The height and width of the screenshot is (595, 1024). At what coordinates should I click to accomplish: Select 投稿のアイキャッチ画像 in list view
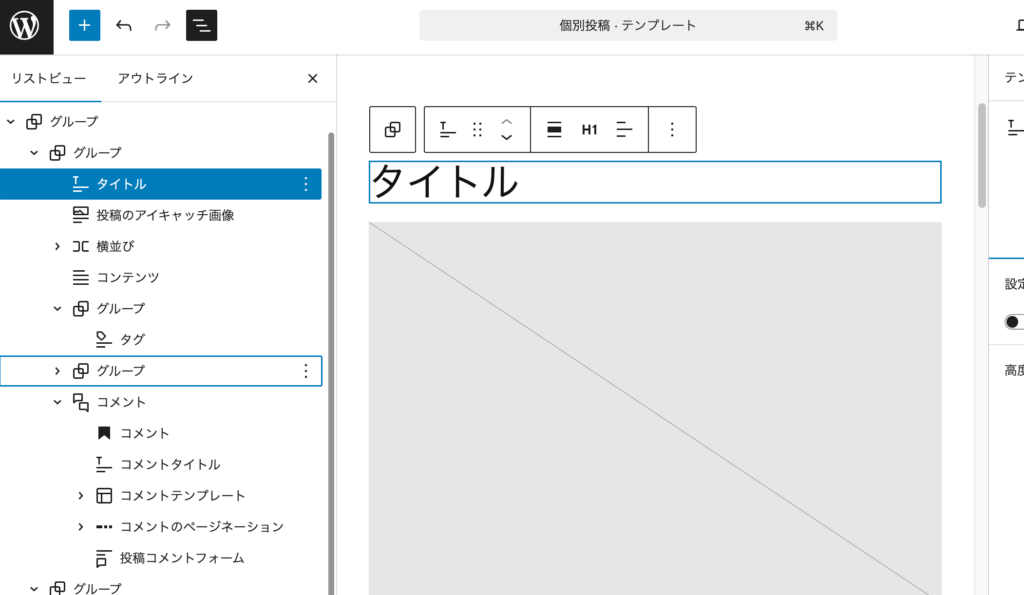click(x=165, y=215)
